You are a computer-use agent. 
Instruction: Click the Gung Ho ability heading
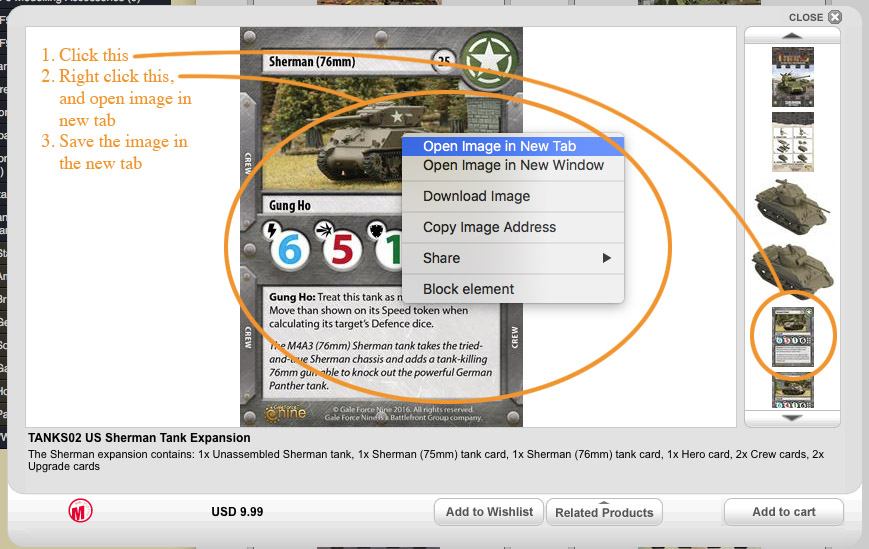[290, 206]
